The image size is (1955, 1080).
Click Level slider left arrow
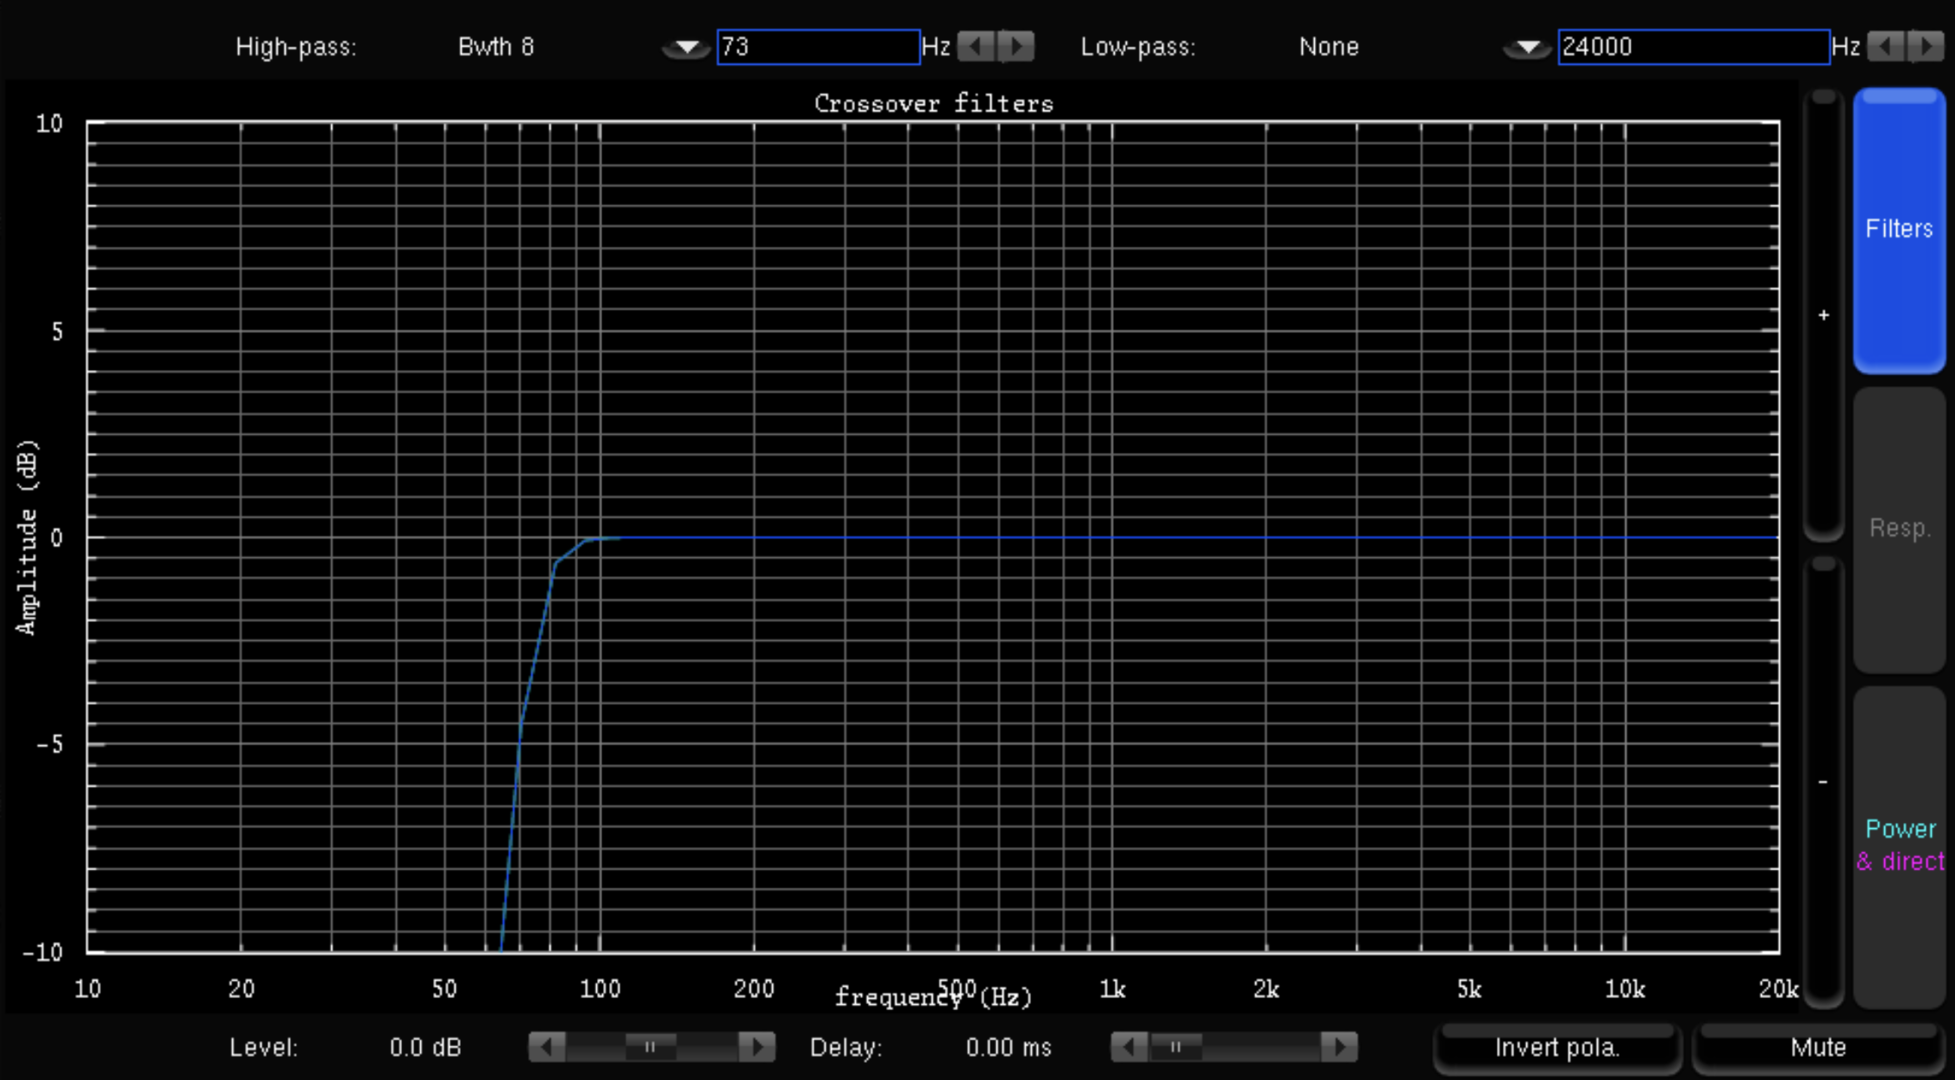pos(547,1047)
